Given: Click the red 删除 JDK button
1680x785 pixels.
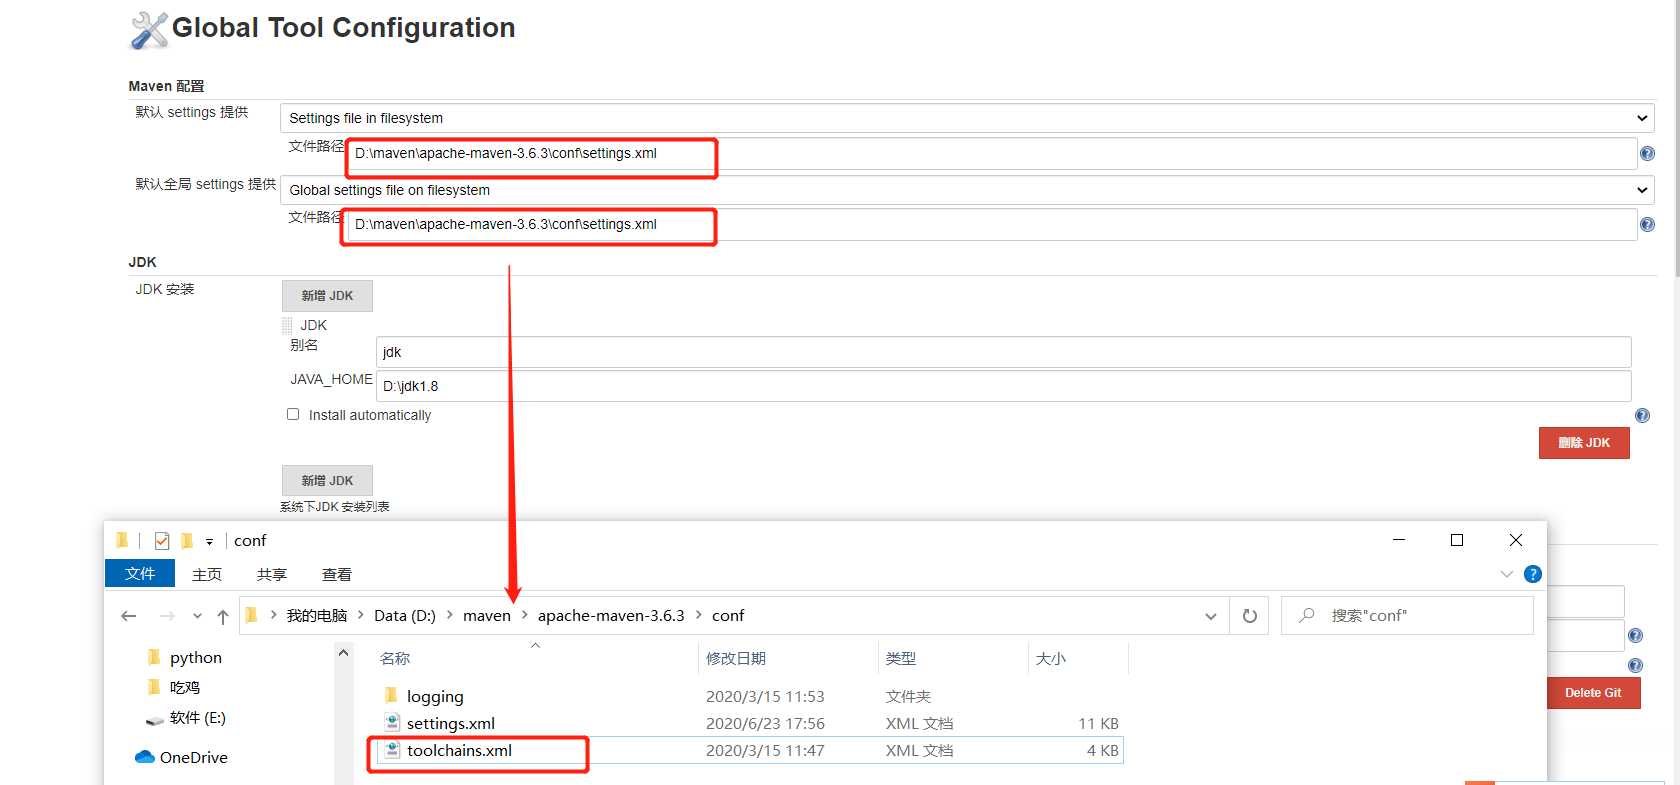Looking at the screenshot, I should click(1584, 443).
